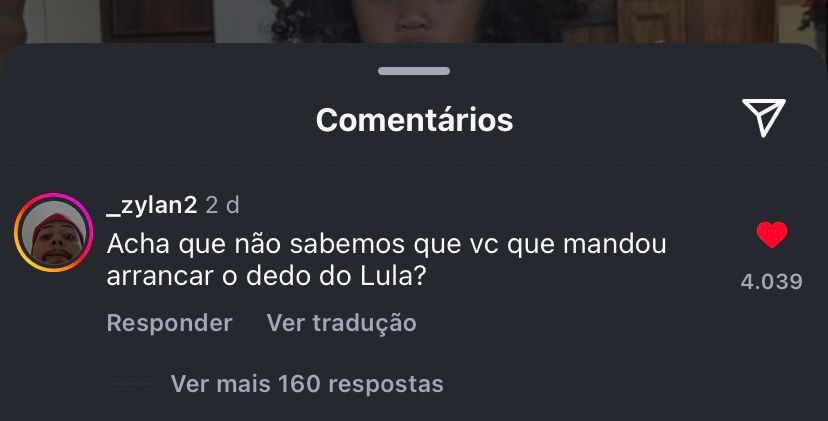The image size is (828, 421).
Task: Open the _zylan2 username profile link
Action: point(152,205)
